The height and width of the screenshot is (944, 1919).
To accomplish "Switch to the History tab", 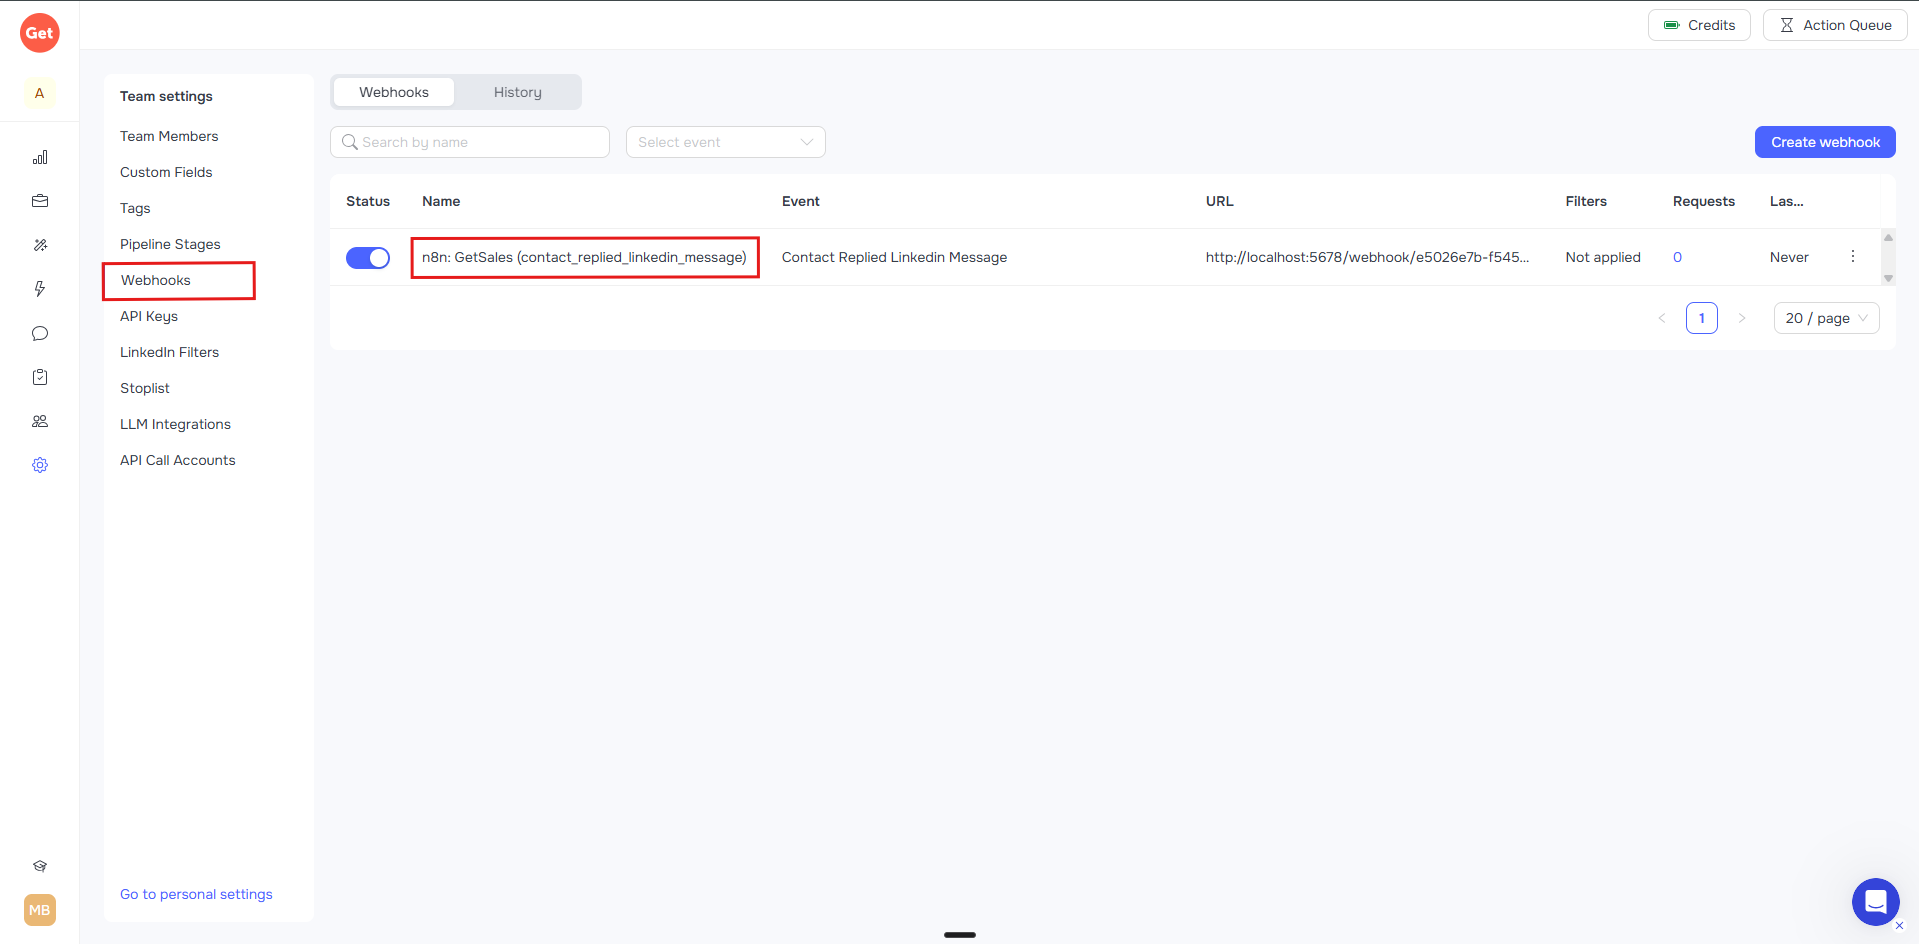I will (518, 92).
